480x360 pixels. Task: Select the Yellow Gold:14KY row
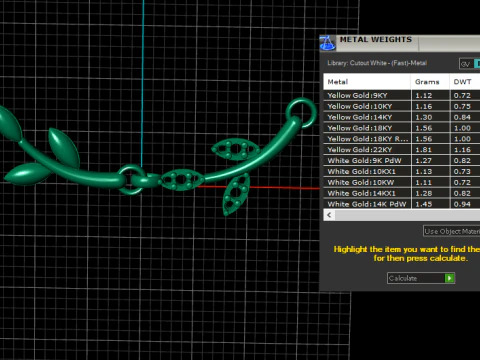click(402, 117)
